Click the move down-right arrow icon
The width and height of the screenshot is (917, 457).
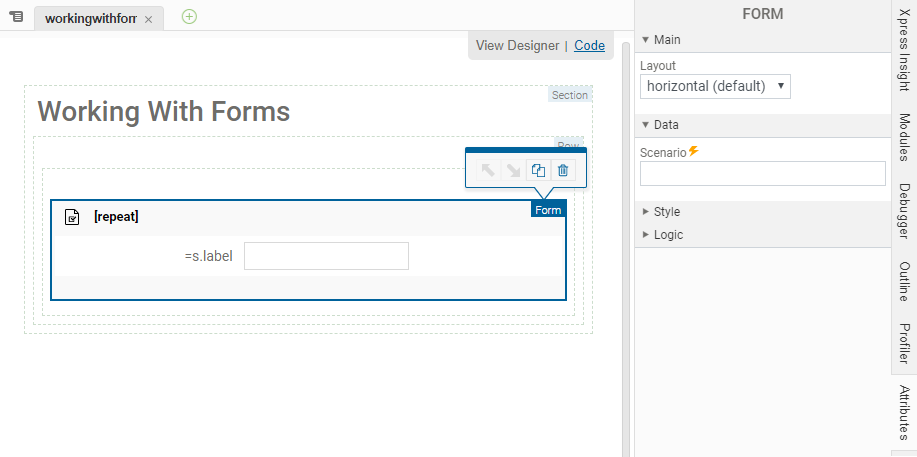click(513, 171)
